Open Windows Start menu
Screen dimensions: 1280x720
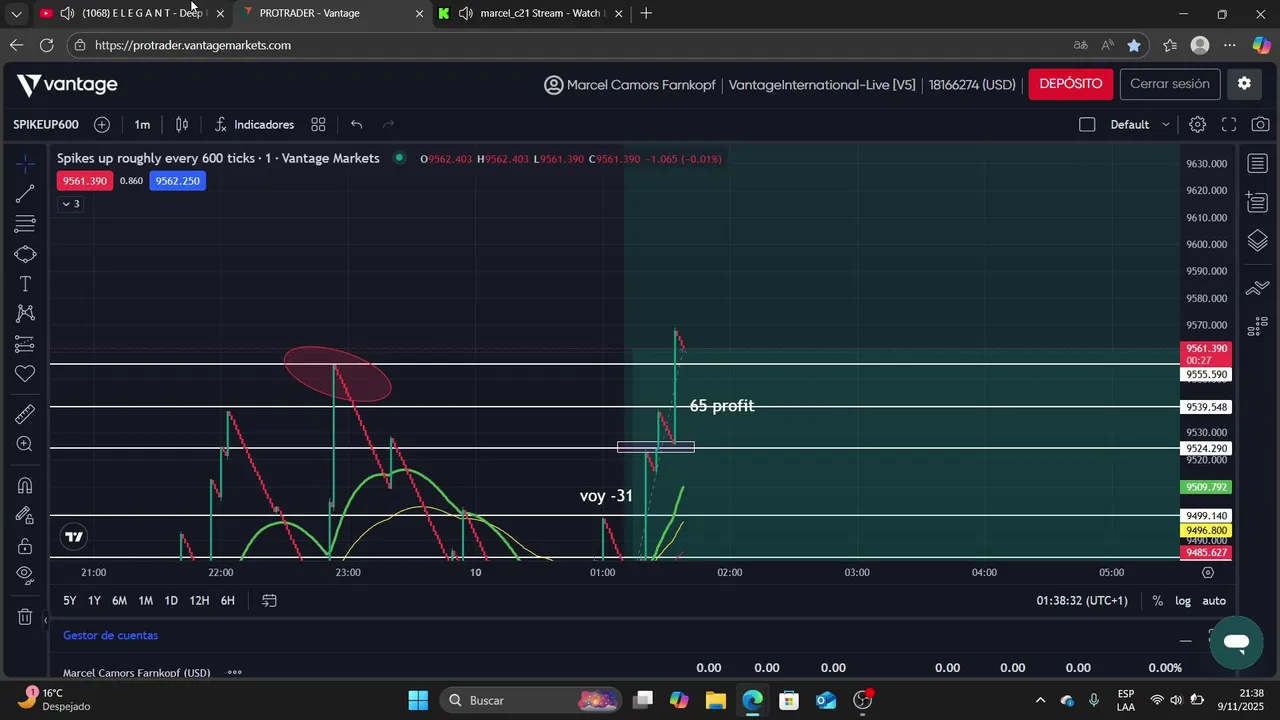pos(418,700)
